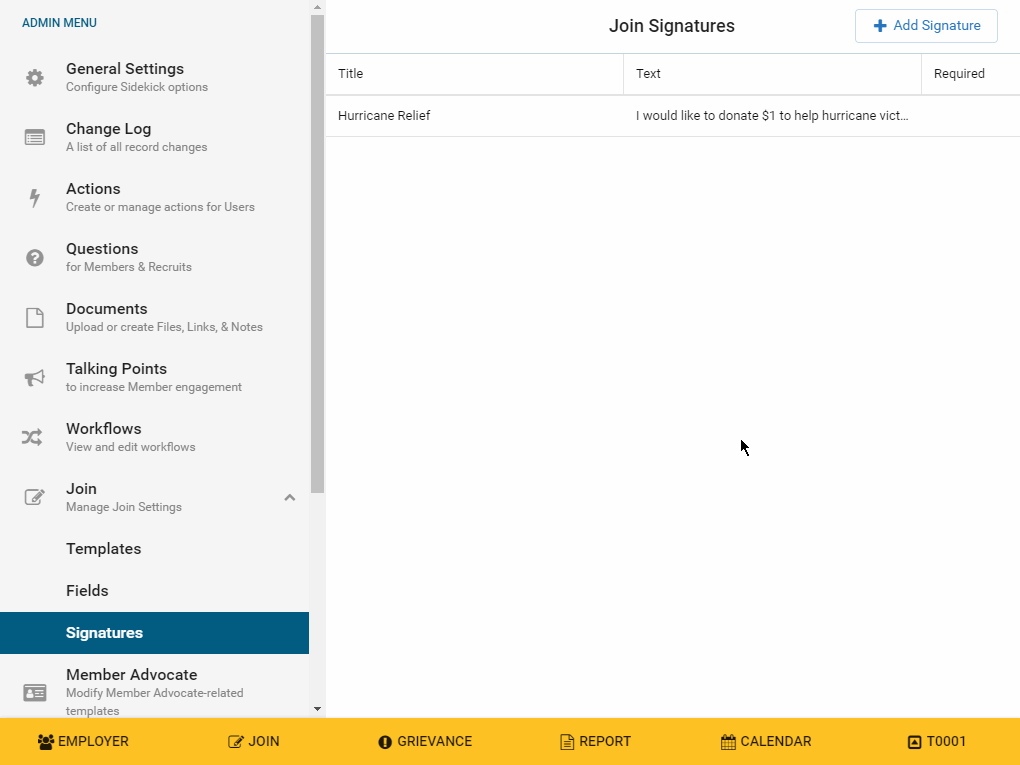
Task: Open Change Log via its list icon
Action: pyautogui.click(x=35, y=138)
